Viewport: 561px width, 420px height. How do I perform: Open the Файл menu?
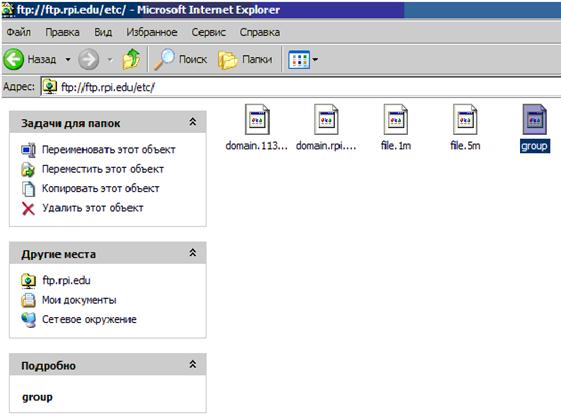[19, 32]
